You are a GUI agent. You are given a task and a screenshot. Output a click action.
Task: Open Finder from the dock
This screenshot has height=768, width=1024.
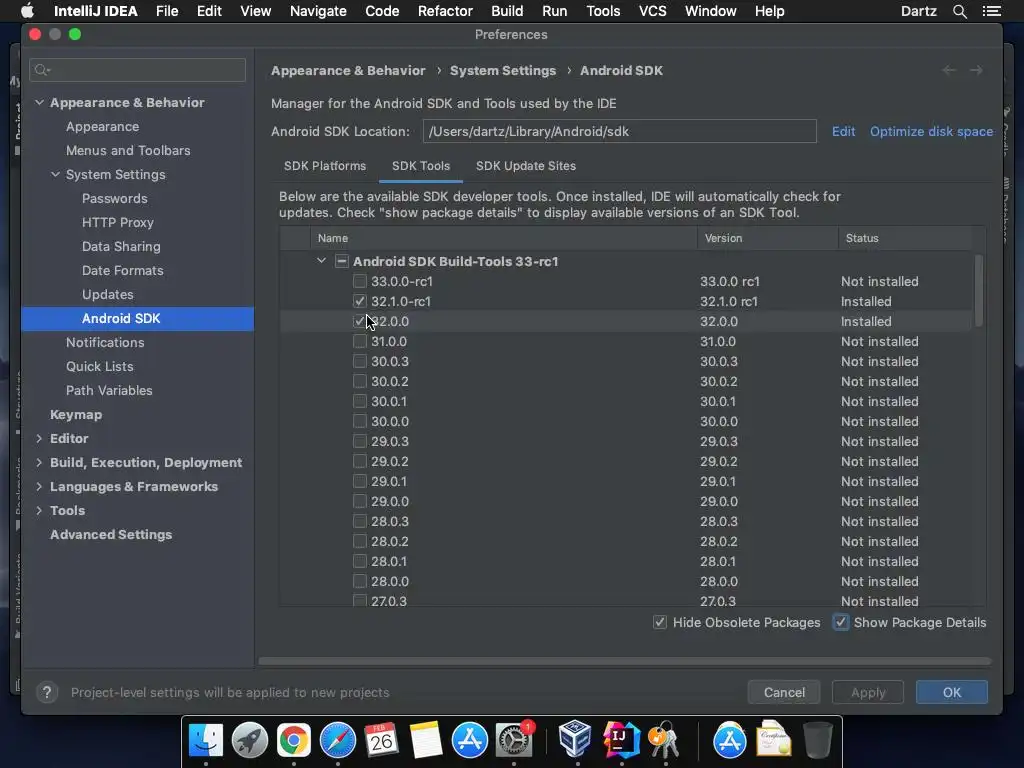206,740
